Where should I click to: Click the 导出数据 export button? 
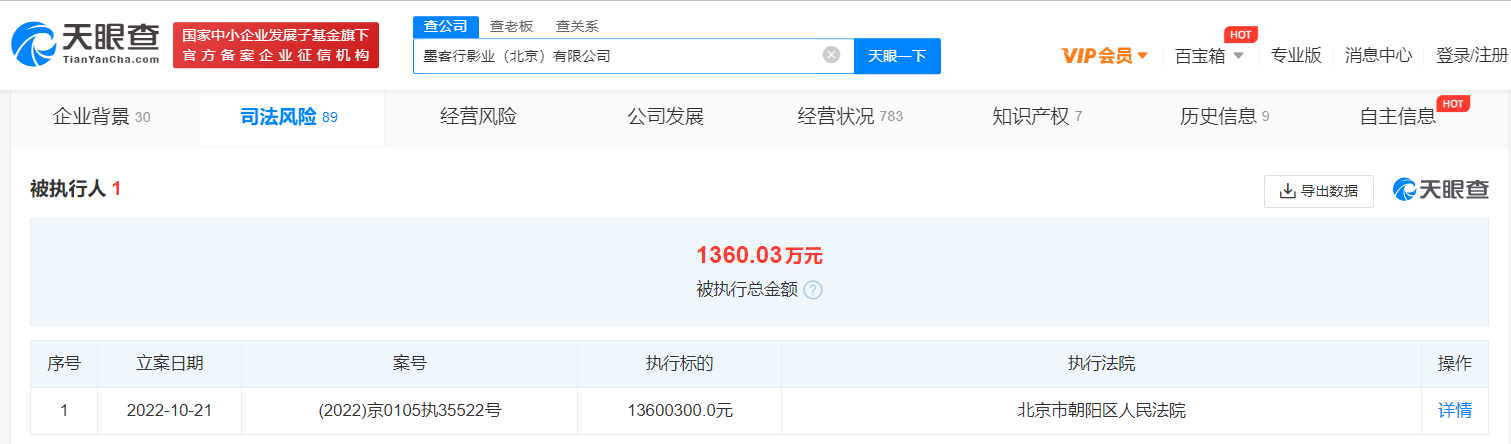pos(1319,191)
